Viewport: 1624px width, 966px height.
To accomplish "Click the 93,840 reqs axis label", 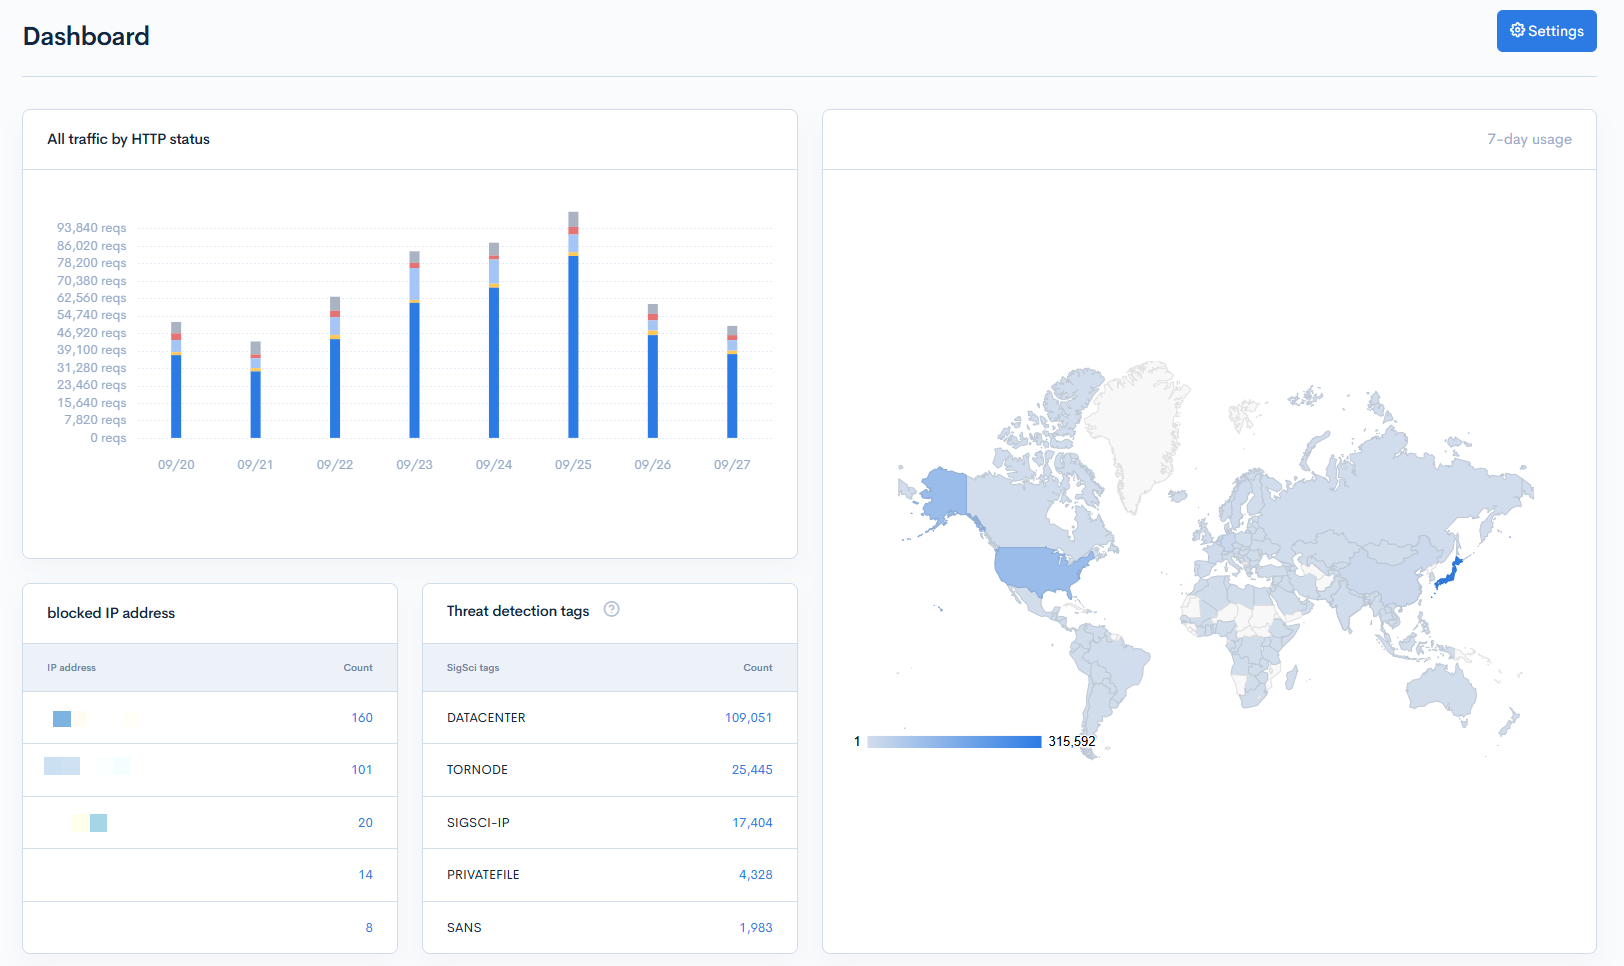I will 91,228.
